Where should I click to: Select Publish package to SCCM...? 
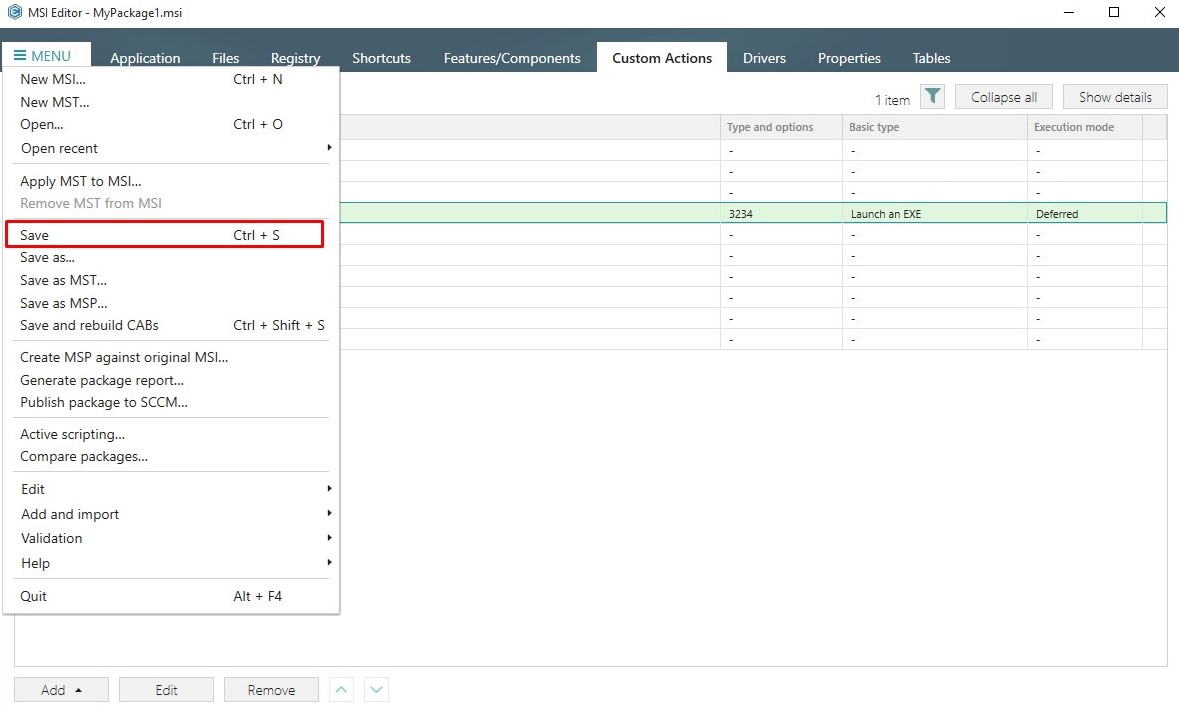pyautogui.click(x=171, y=402)
